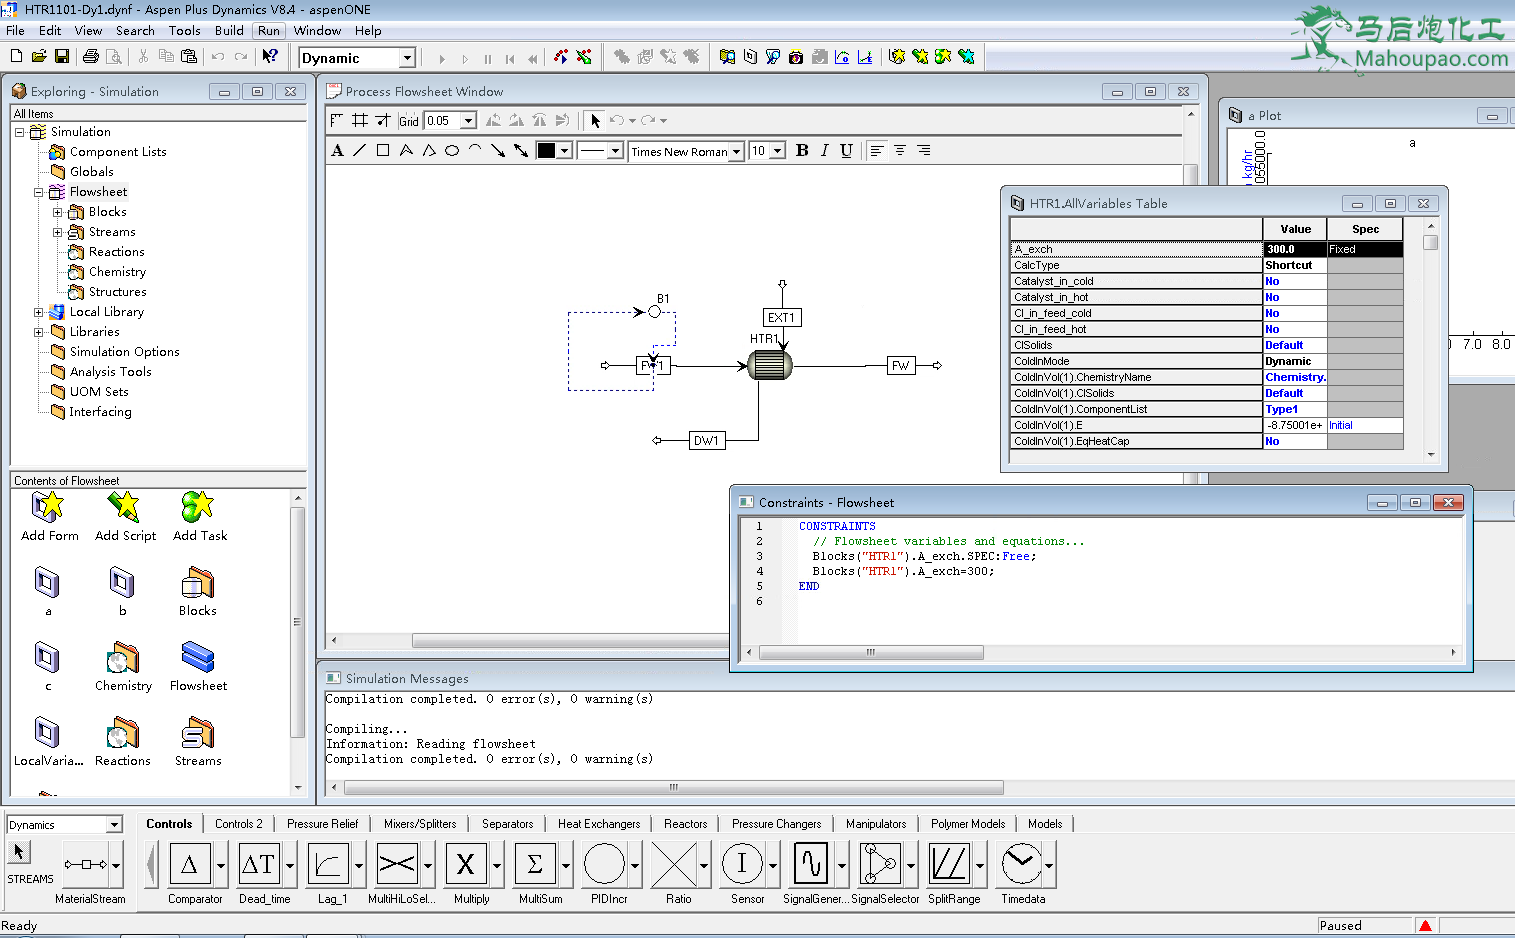Image resolution: width=1515 pixels, height=938 pixels.
Task: Click the Run play icon in toolbar
Action: pyautogui.click(x=442, y=58)
